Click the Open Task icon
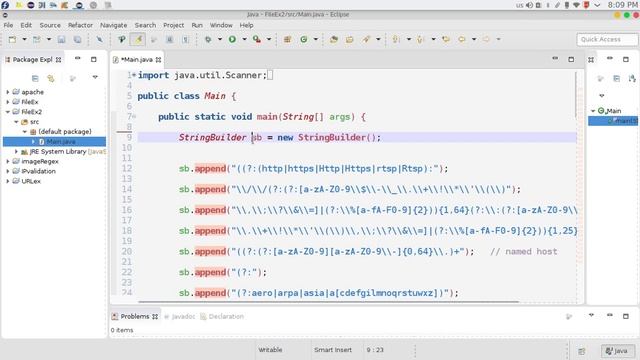This screenshot has height=360, width=640. tap(350, 39)
